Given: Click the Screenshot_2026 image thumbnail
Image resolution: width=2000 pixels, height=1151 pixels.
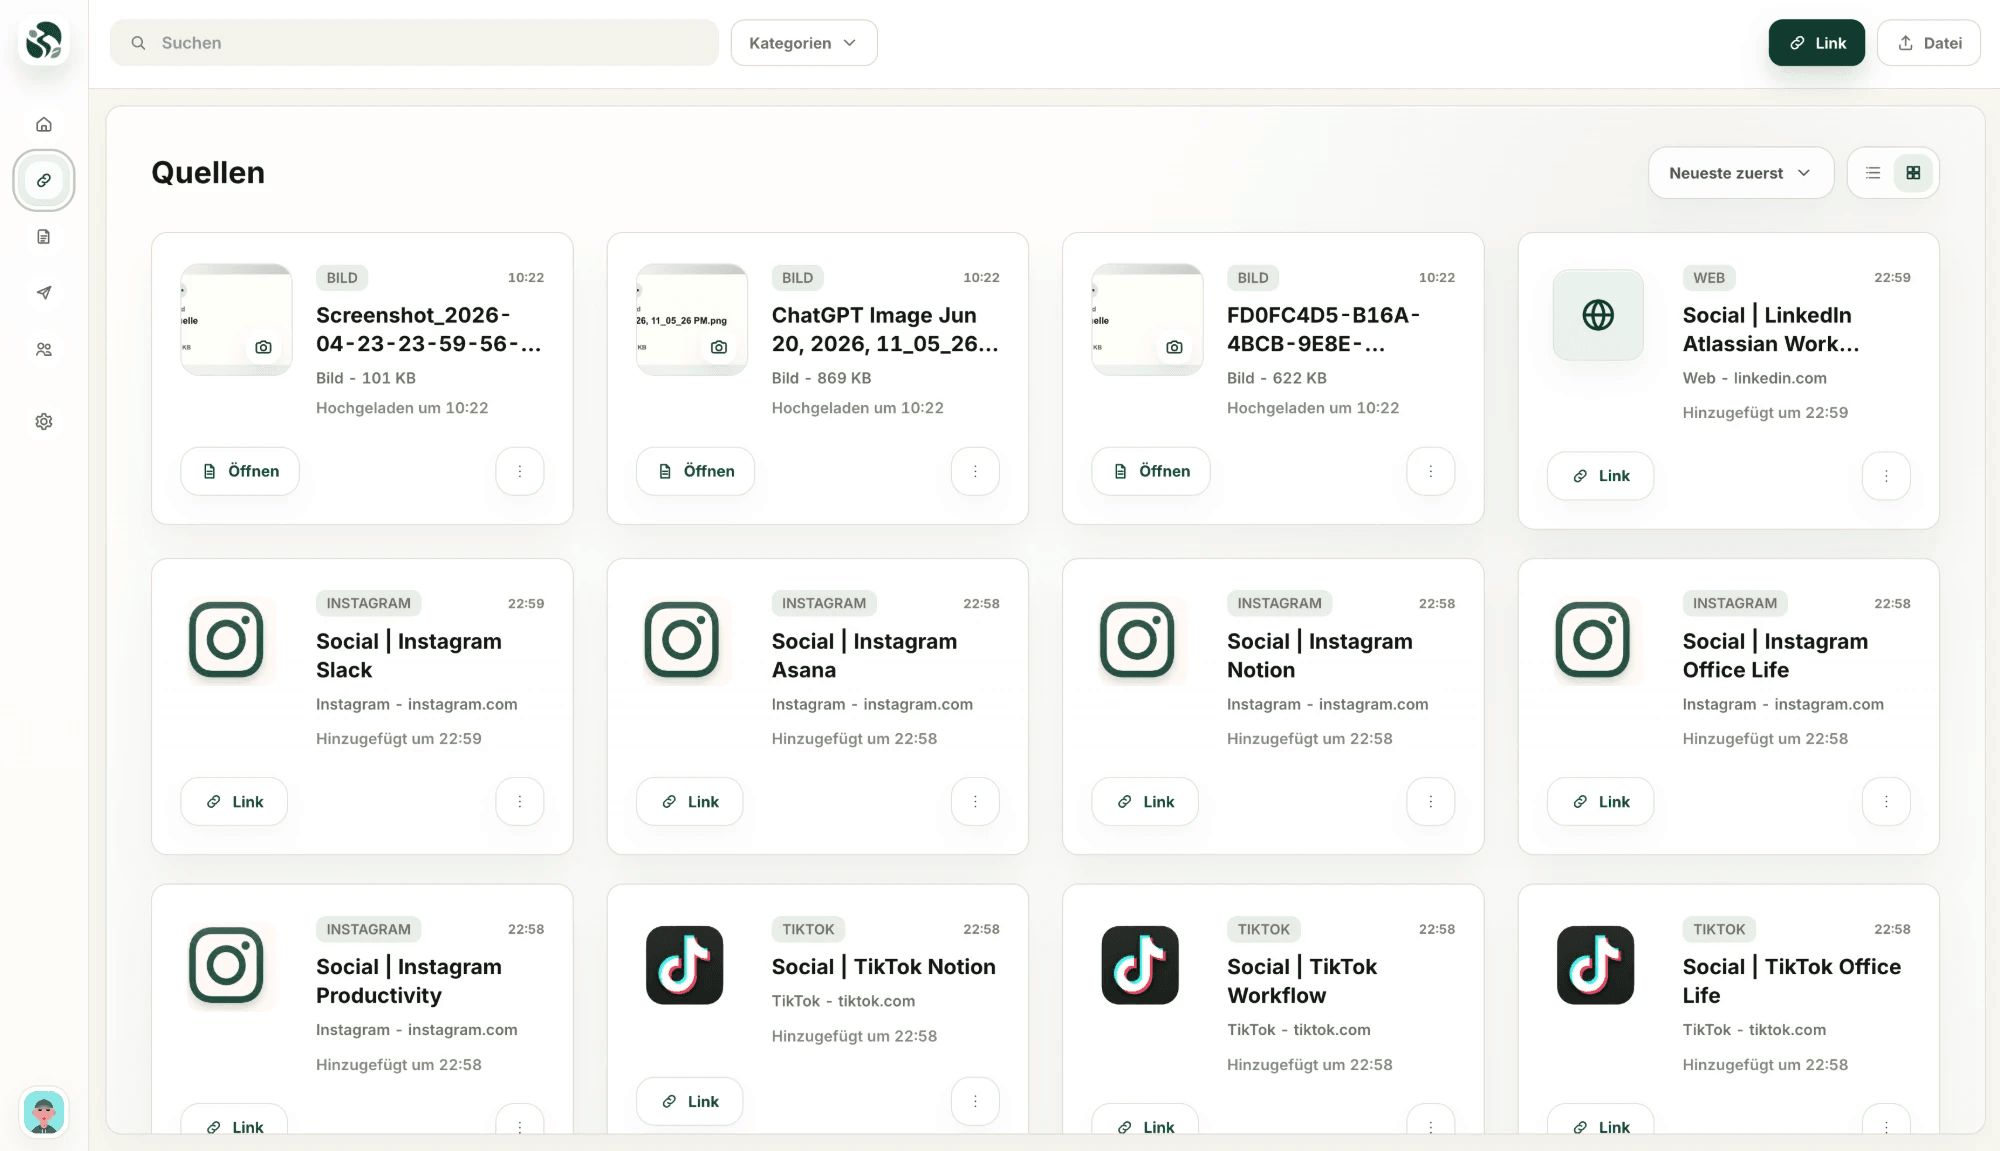Looking at the screenshot, I should (x=236, y=320).
